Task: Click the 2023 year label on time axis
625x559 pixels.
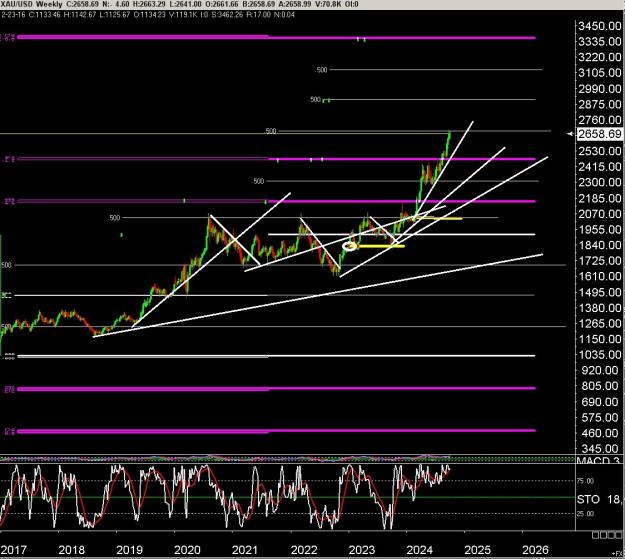Action: pos(362,550)
